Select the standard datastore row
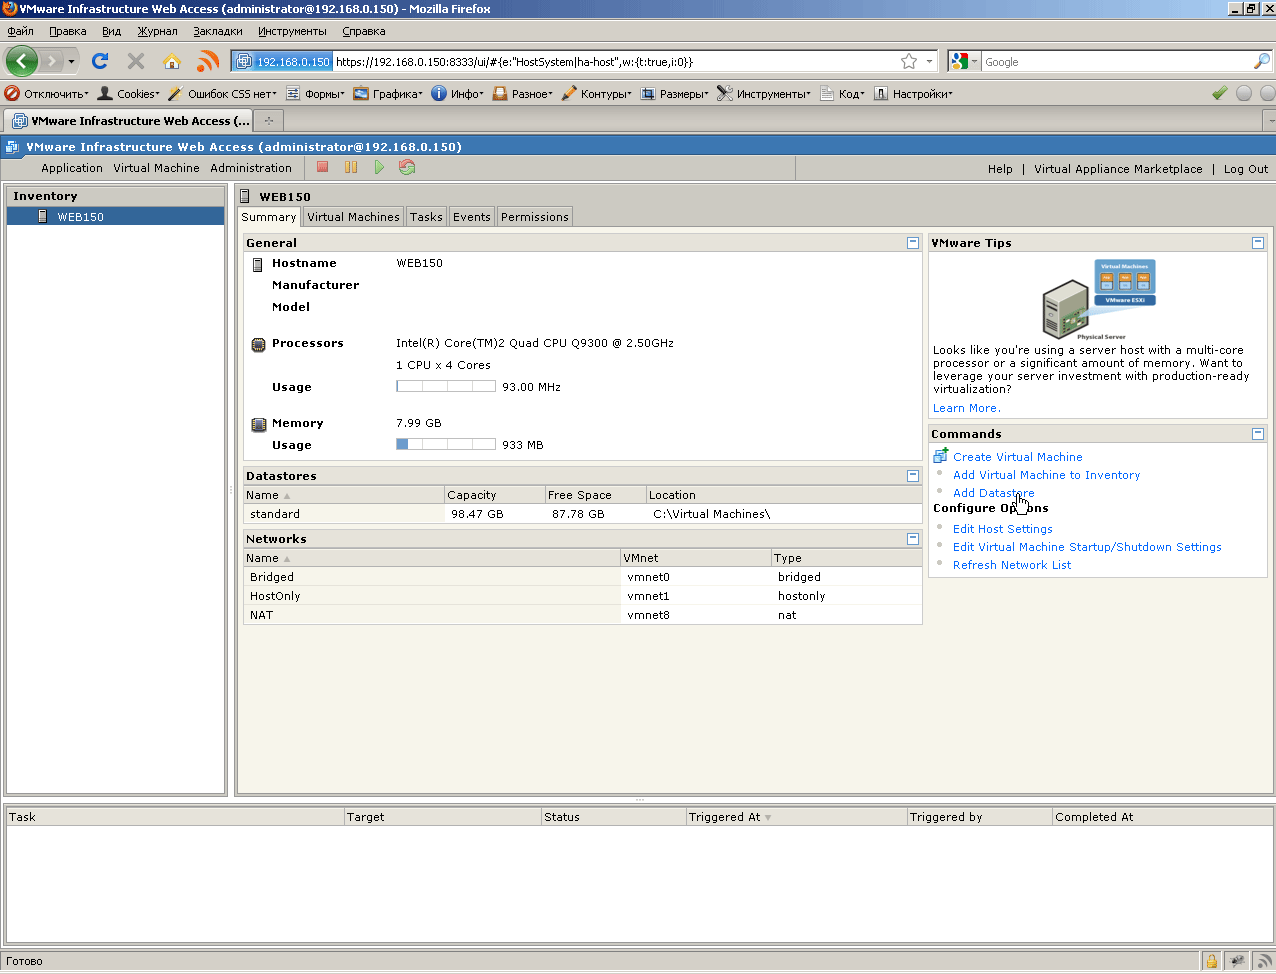The image size is (1276, 974). click(x=583, y=514)
